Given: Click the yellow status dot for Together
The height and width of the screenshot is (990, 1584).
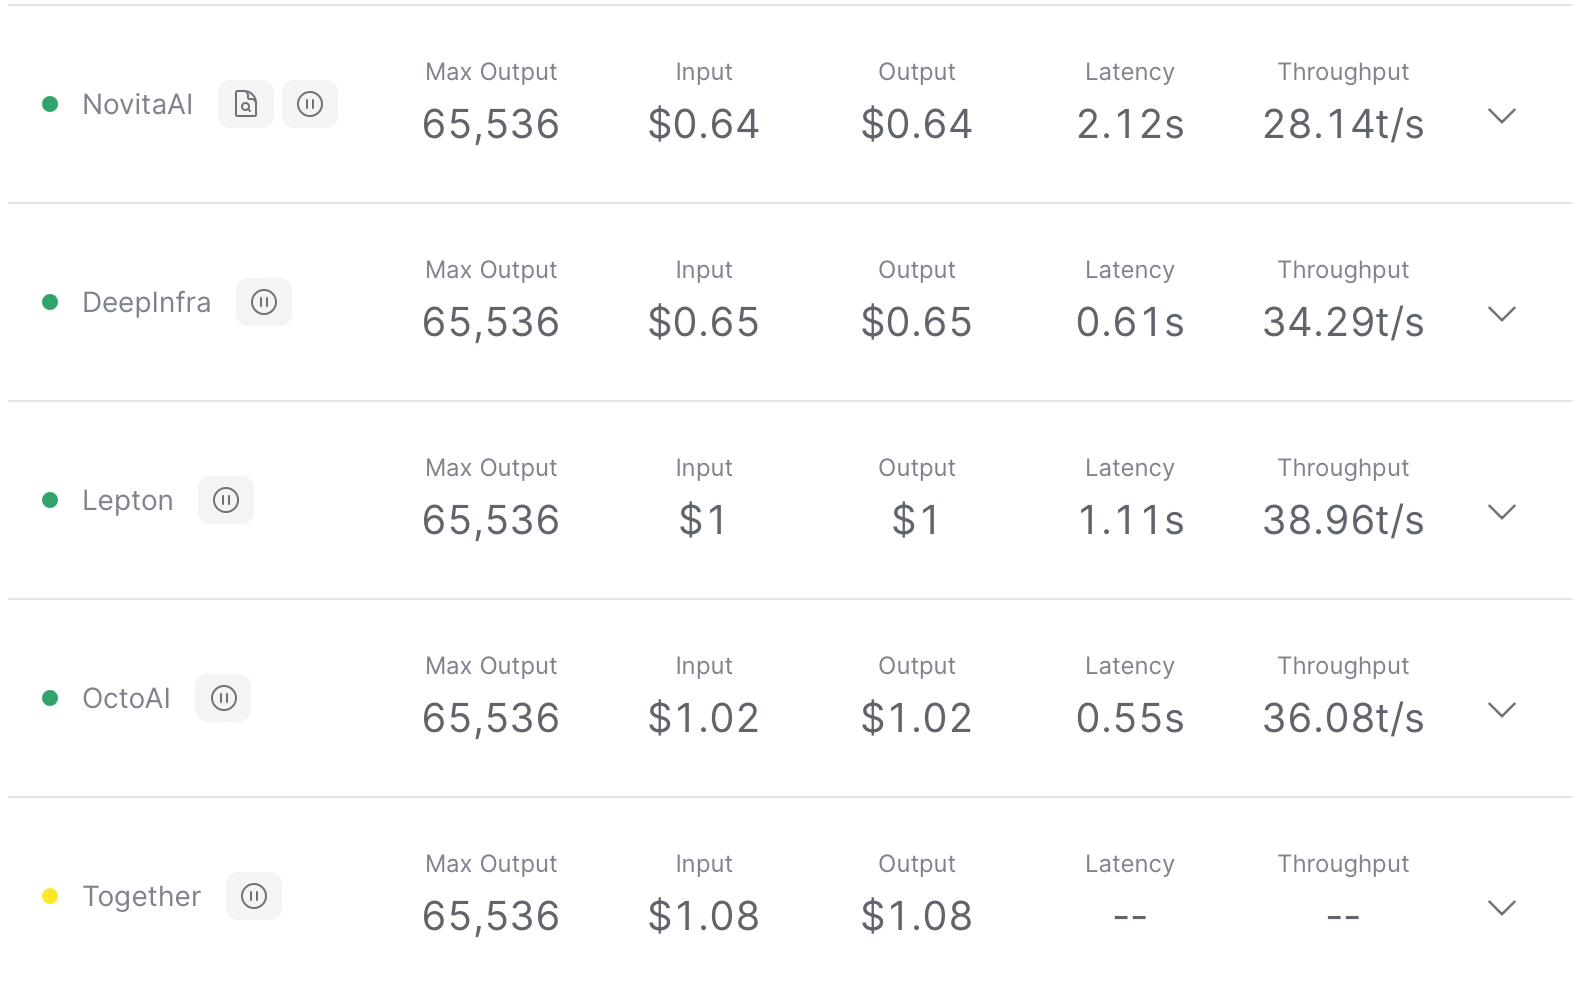Looking at the screenshot, I should 50,896.
